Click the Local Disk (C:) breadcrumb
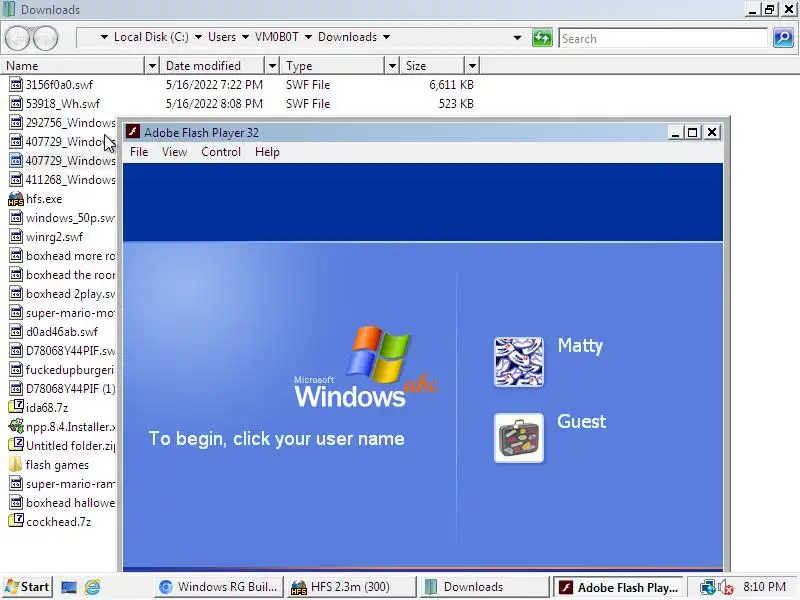This screenshot has height=600, width=800. [x=151, y=37]
